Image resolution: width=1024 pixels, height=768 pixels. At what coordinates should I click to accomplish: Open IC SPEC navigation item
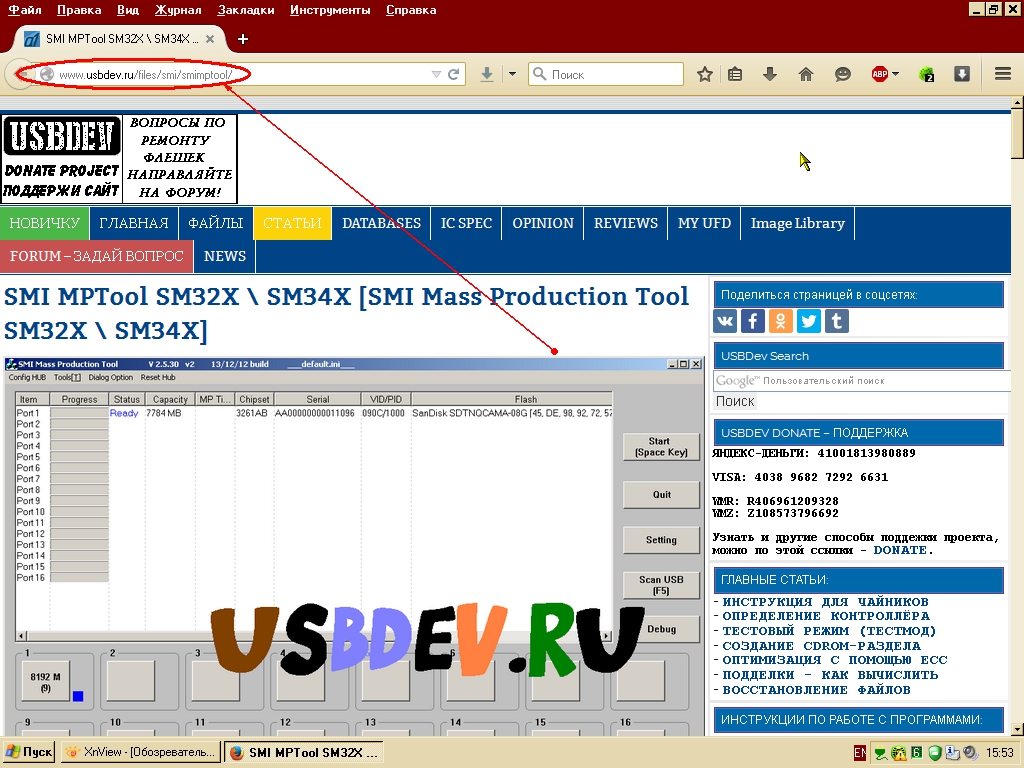466,223
